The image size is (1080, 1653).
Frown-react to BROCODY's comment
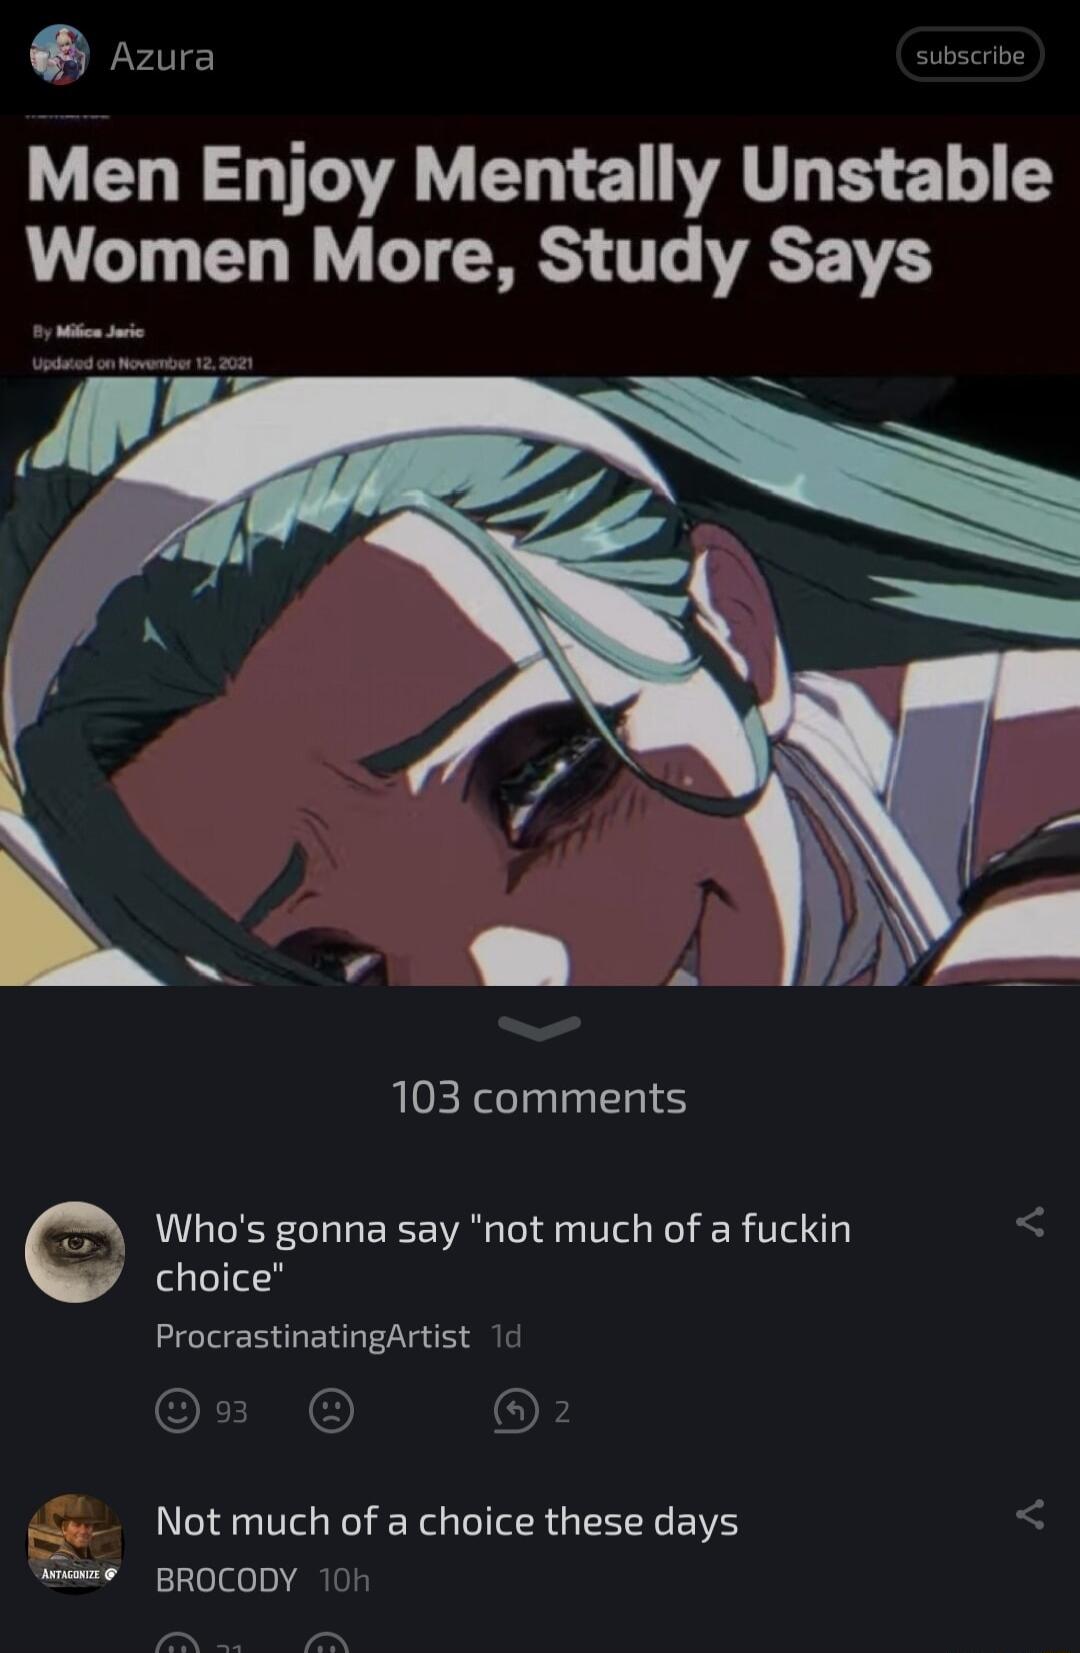click(326, 1643)
